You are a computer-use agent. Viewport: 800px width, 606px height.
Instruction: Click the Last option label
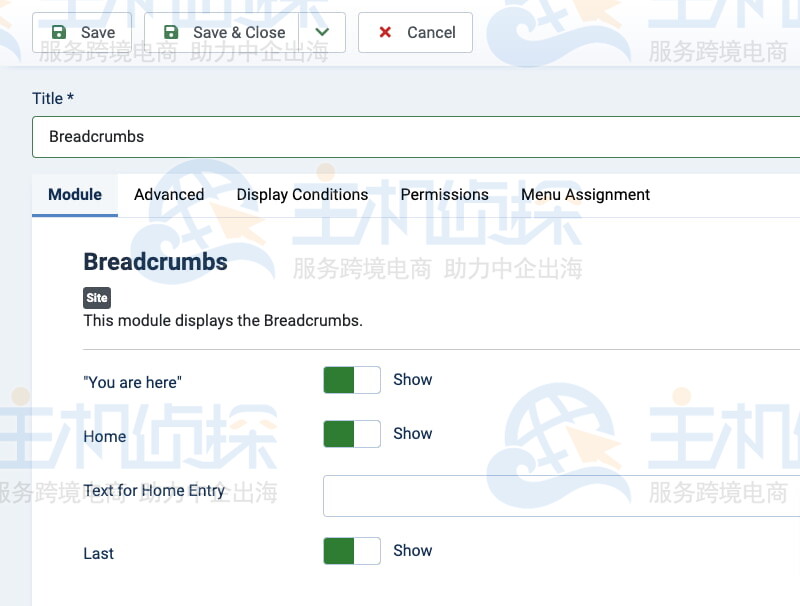click(98, 553)
